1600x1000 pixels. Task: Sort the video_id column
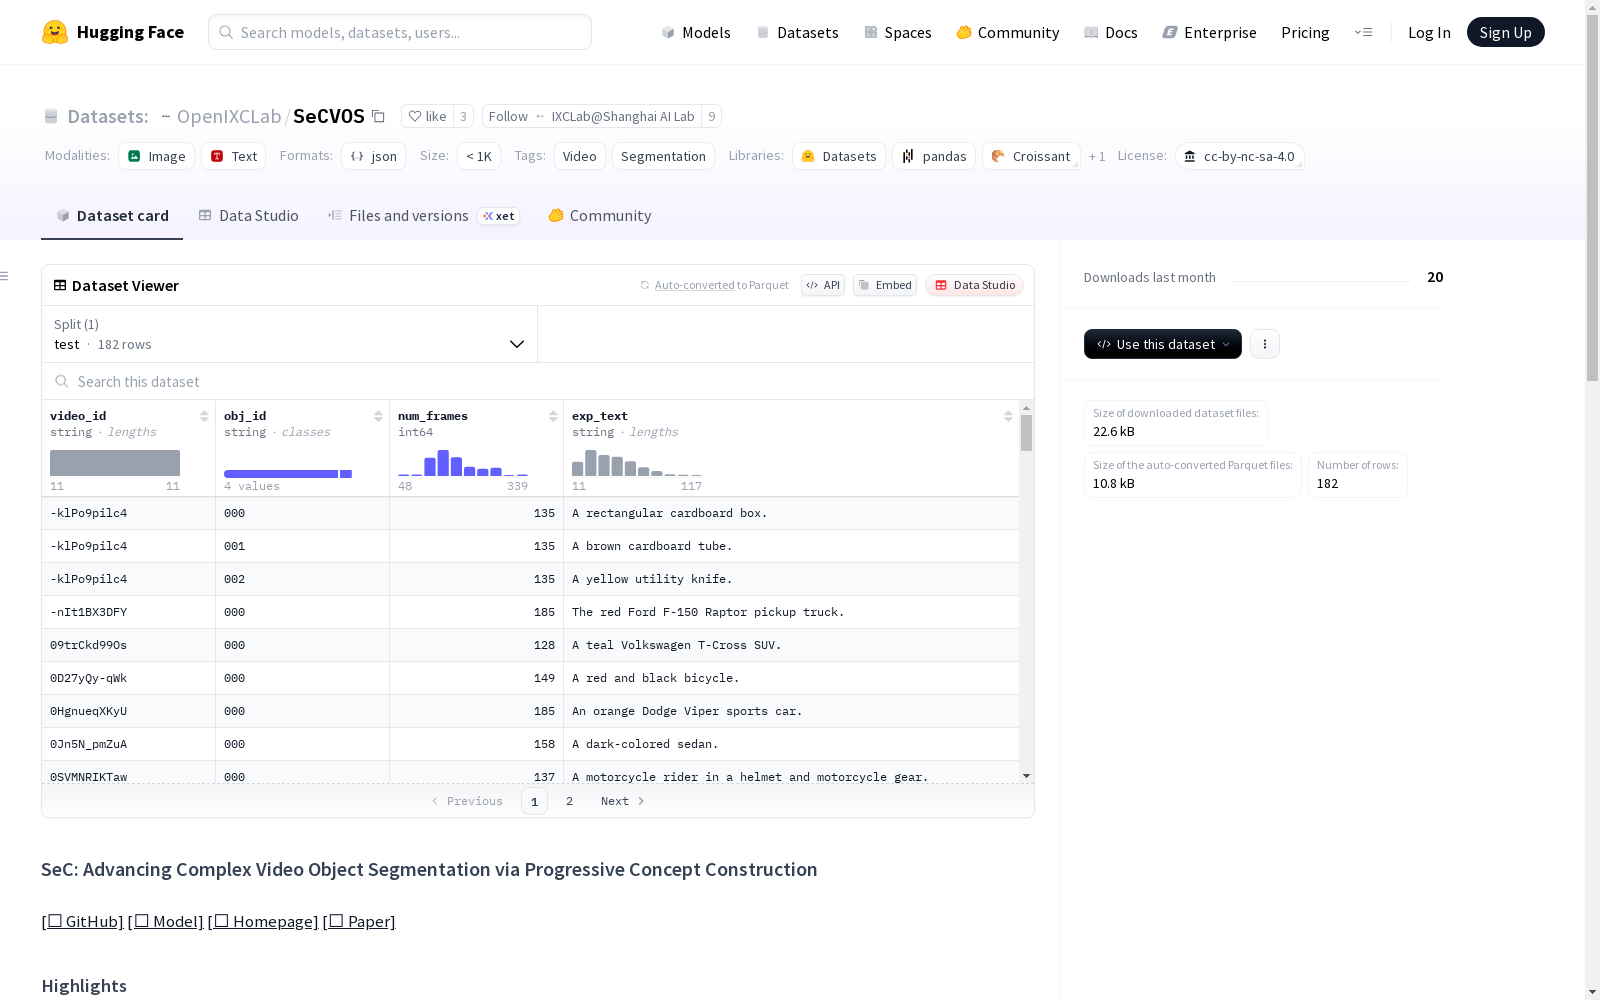[x=204, y=416]
